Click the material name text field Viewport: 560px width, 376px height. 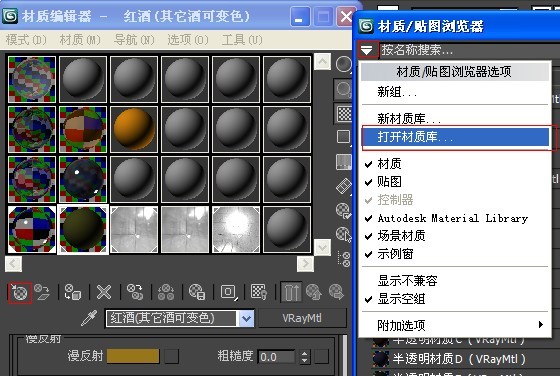pos(171,318)
